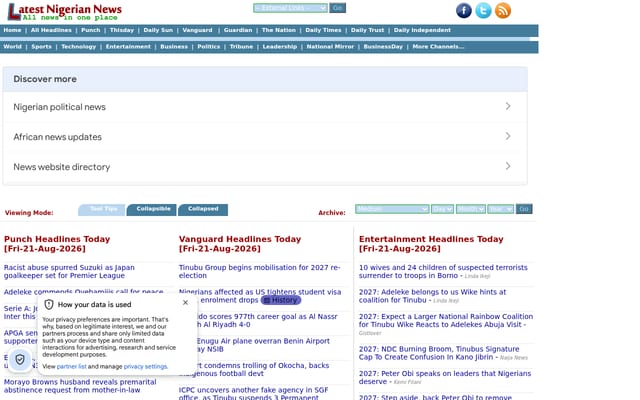Viewport: 640px width, 400px height.
Task: Open the partner list link
Action: [x=71, y=367]
